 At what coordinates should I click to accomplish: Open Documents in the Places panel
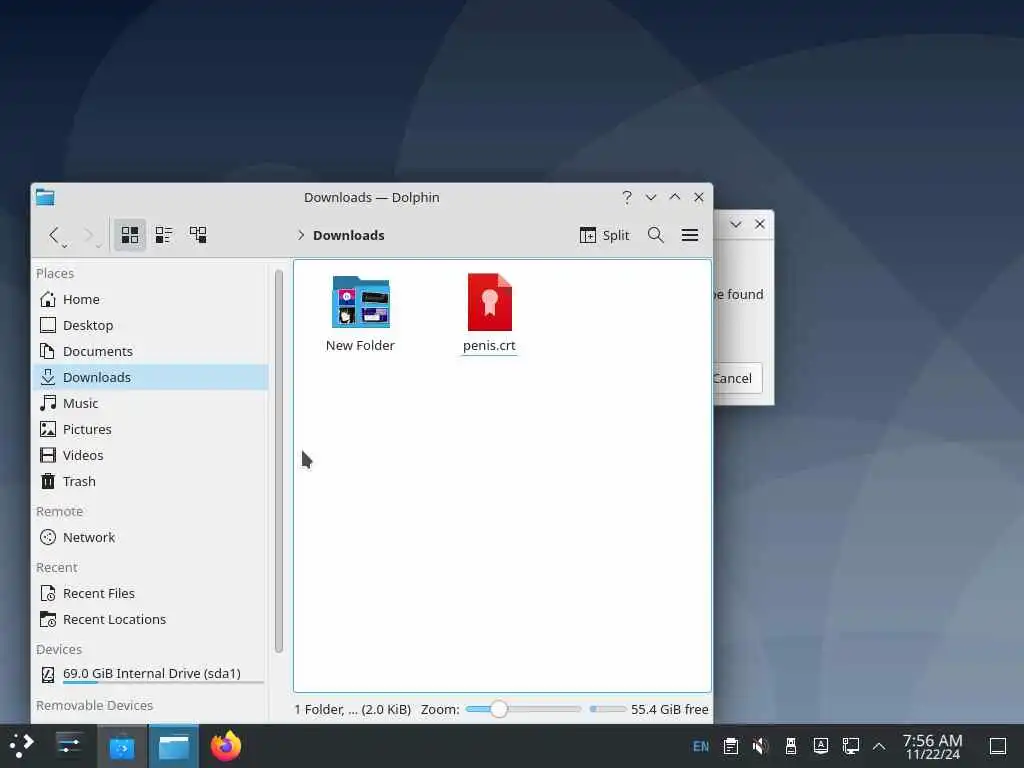coord(150,351)
